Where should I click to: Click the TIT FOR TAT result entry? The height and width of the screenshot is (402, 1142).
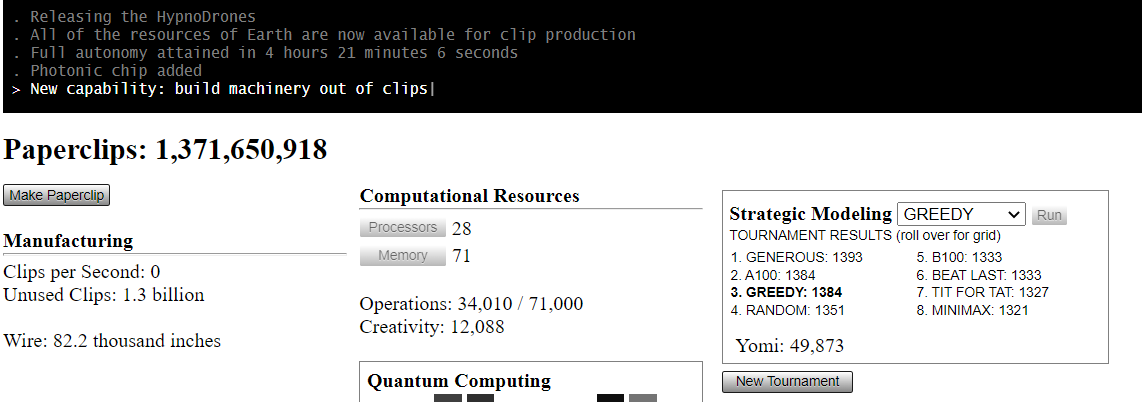pos(982,293)
